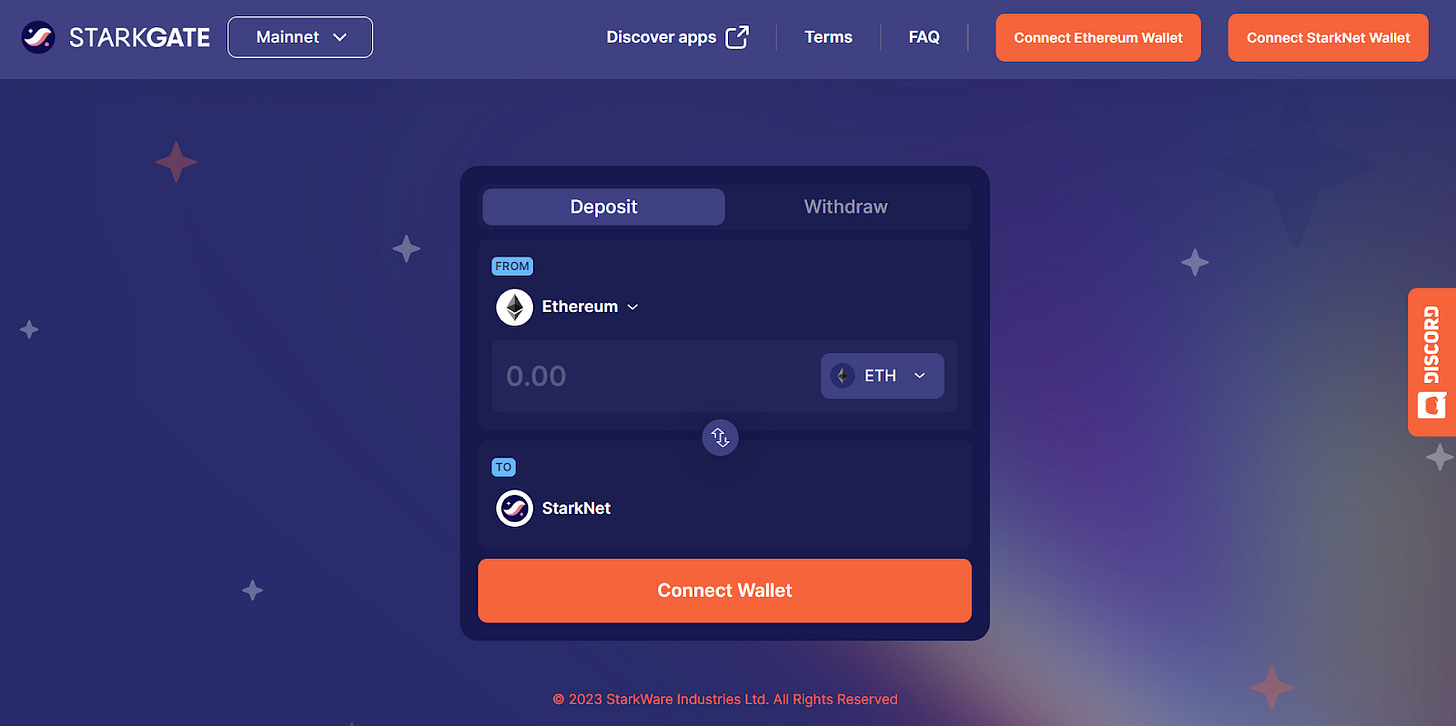The height and width of the screenshot is (726, 1456).
Task: Open the Mainnet network dropdown
Action: (x=300, y=37)
